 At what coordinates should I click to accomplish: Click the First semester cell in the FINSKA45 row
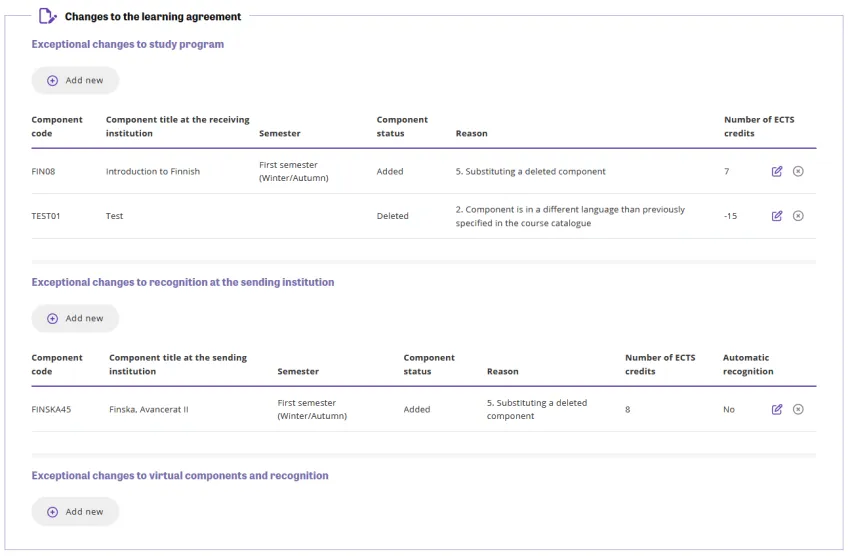312,409
